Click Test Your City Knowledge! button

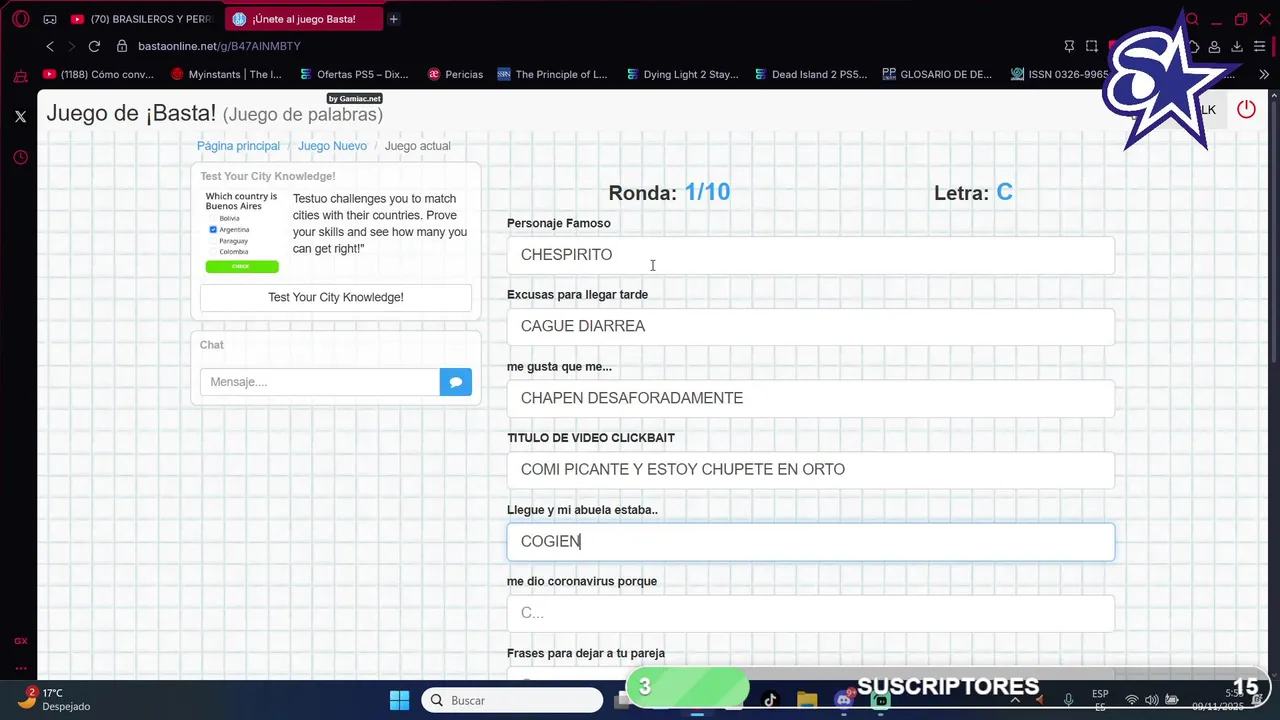coord(336,297)
